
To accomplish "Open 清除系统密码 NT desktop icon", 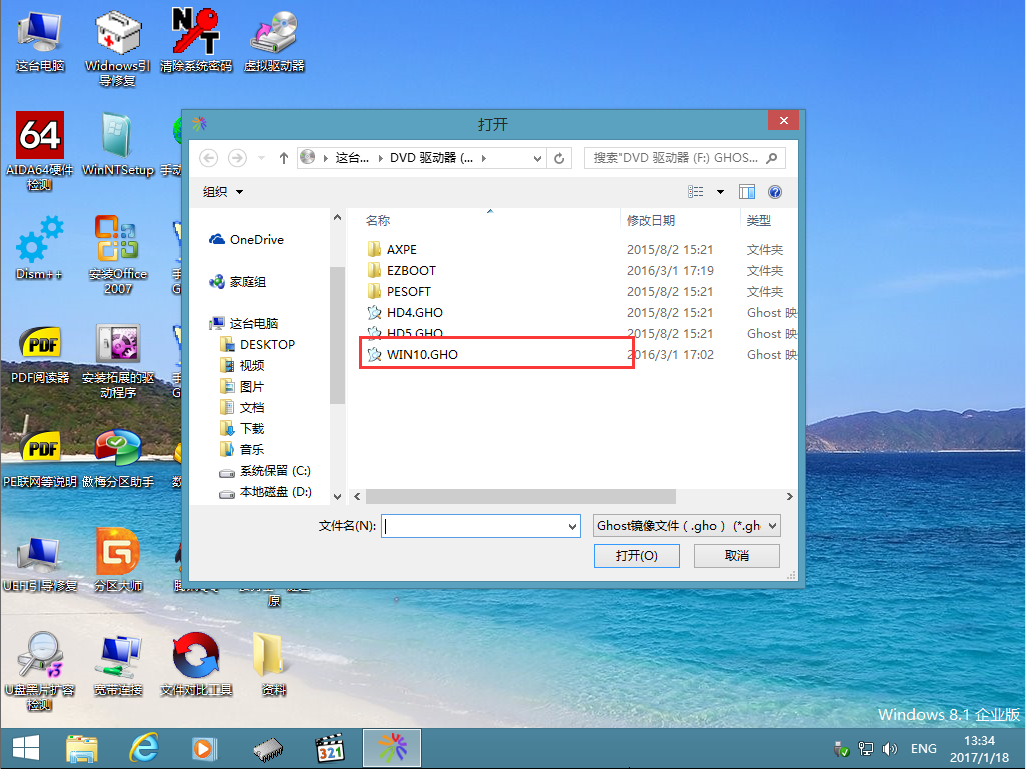I will click(196, 41).
